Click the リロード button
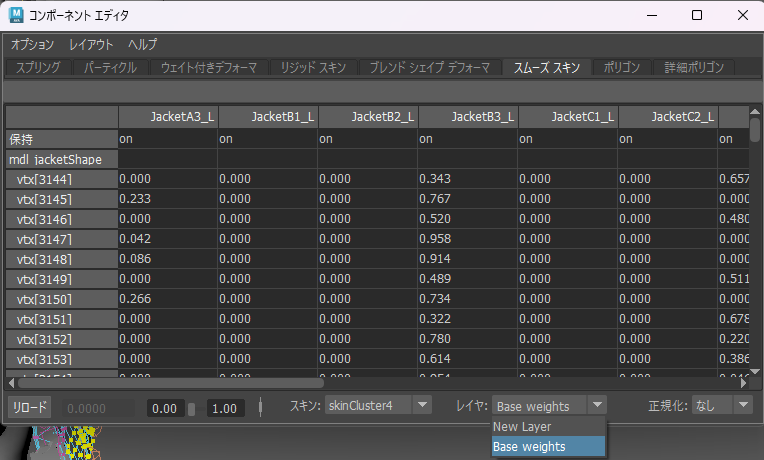 30,407
